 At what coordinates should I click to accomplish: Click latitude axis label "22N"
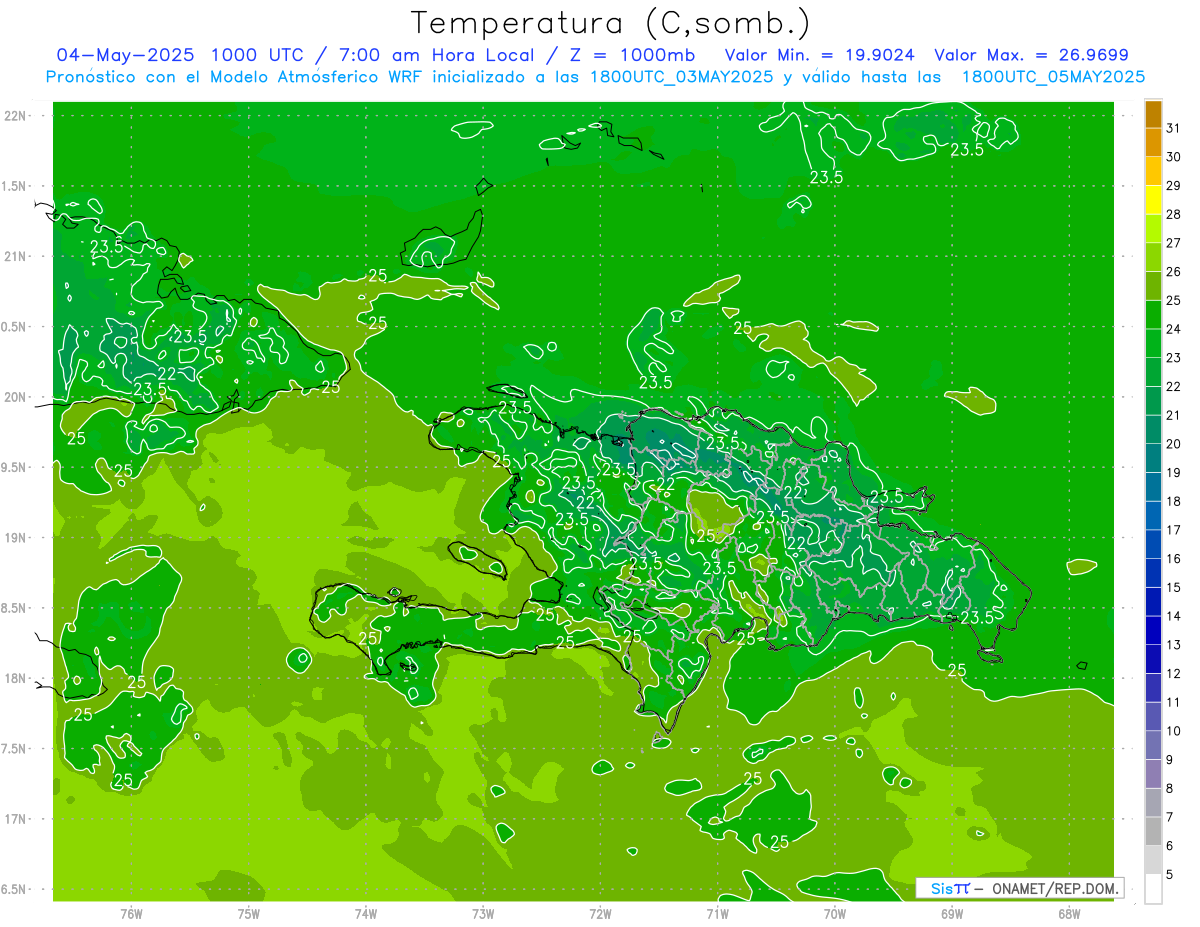pos(15,115)
